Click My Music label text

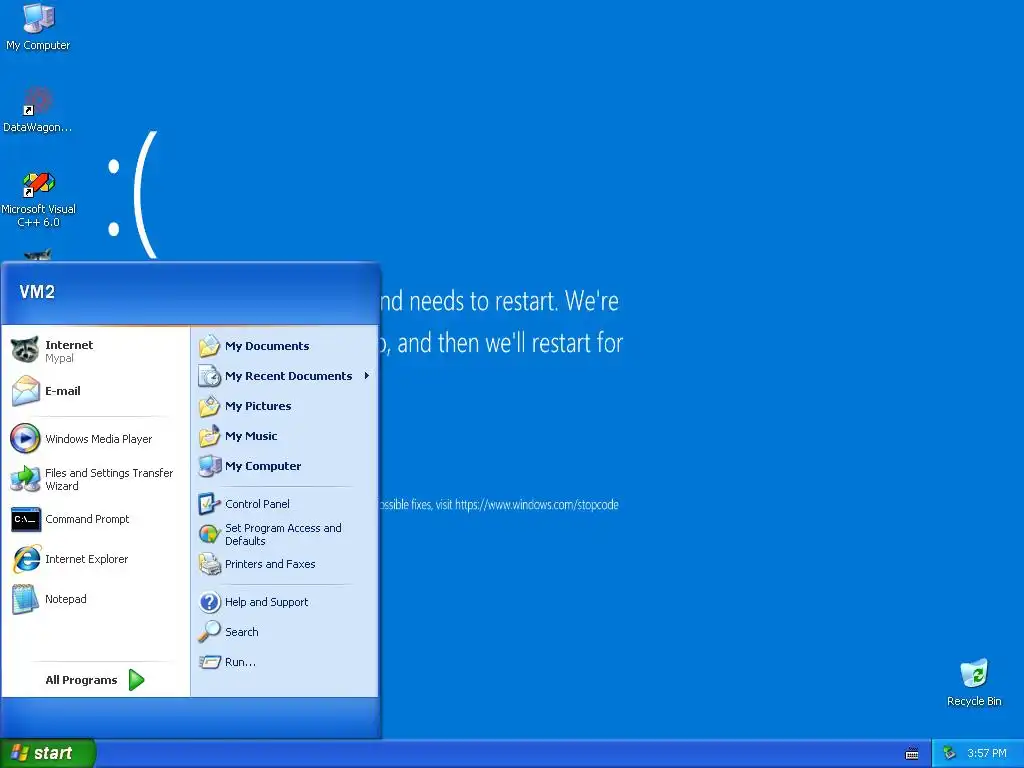(251, 436)
